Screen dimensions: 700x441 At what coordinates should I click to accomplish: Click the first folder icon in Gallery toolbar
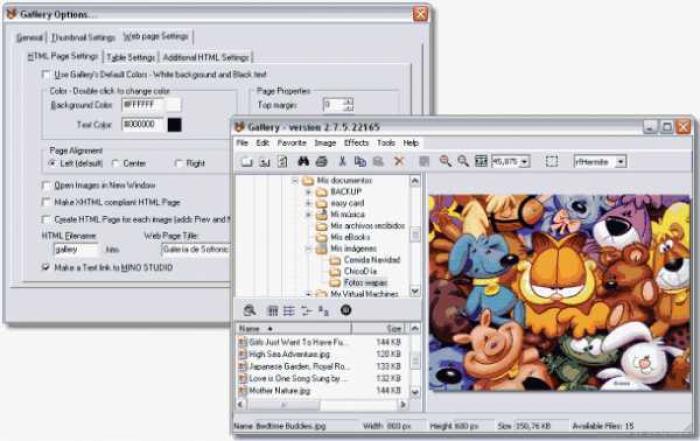click(247, 162)
